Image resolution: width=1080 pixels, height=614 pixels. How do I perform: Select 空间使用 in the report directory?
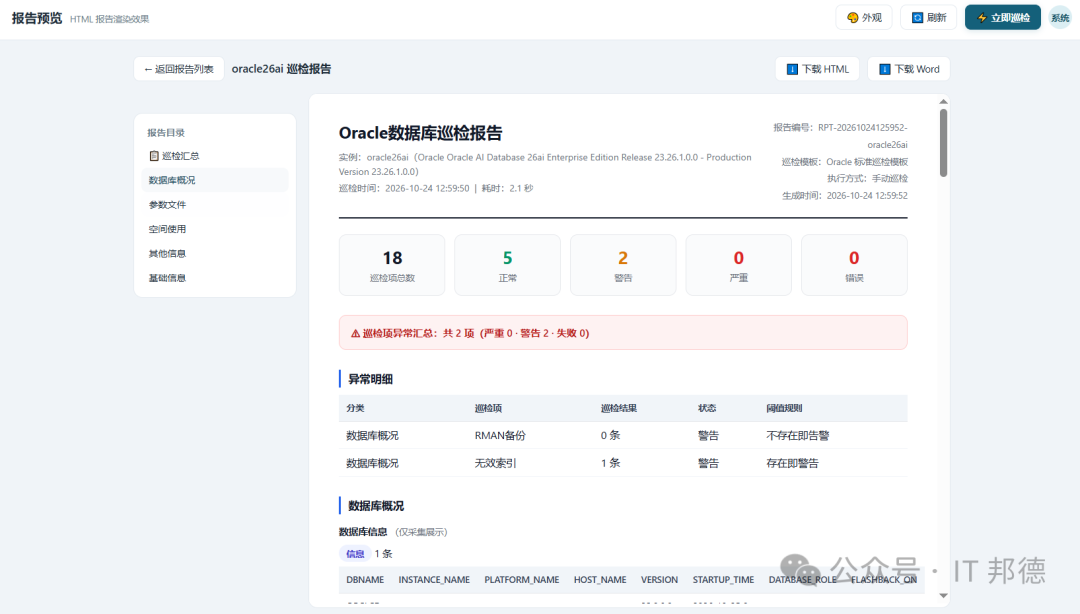coord(215,229)
